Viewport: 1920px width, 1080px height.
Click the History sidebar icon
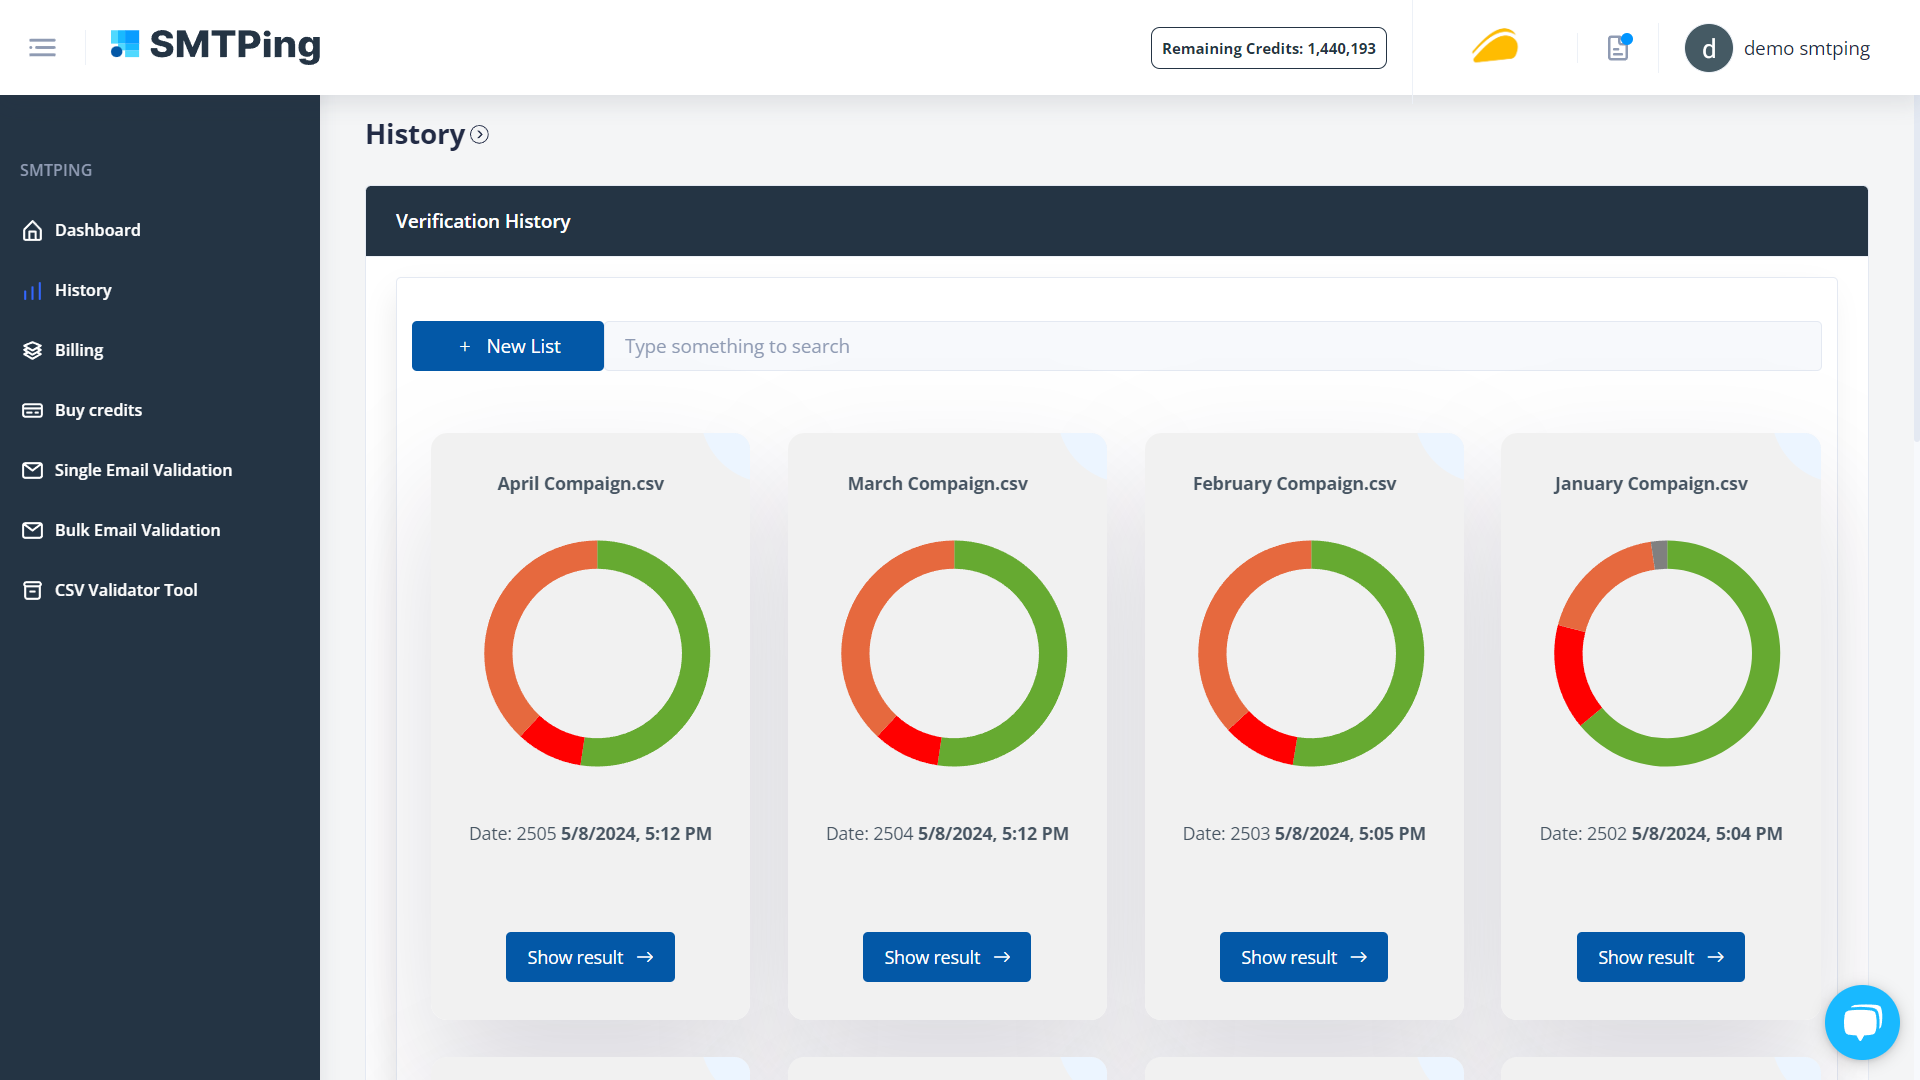click(32, 290)
